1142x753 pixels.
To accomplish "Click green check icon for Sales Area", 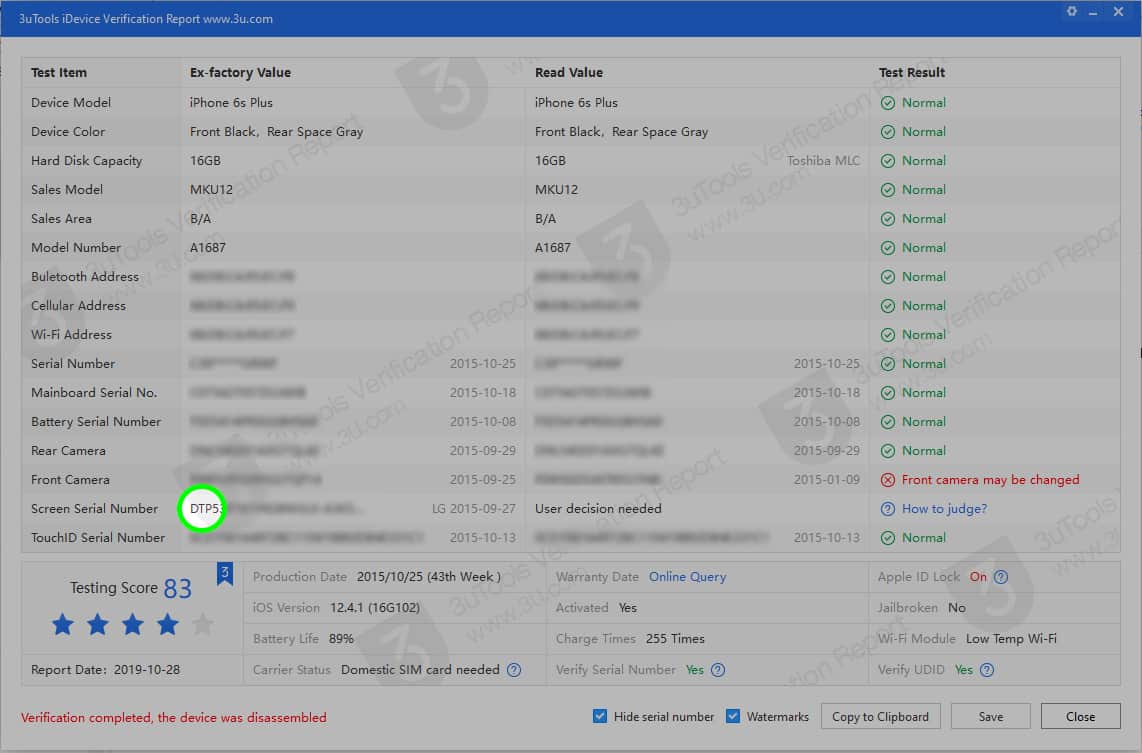I will [x=888, y=219].
